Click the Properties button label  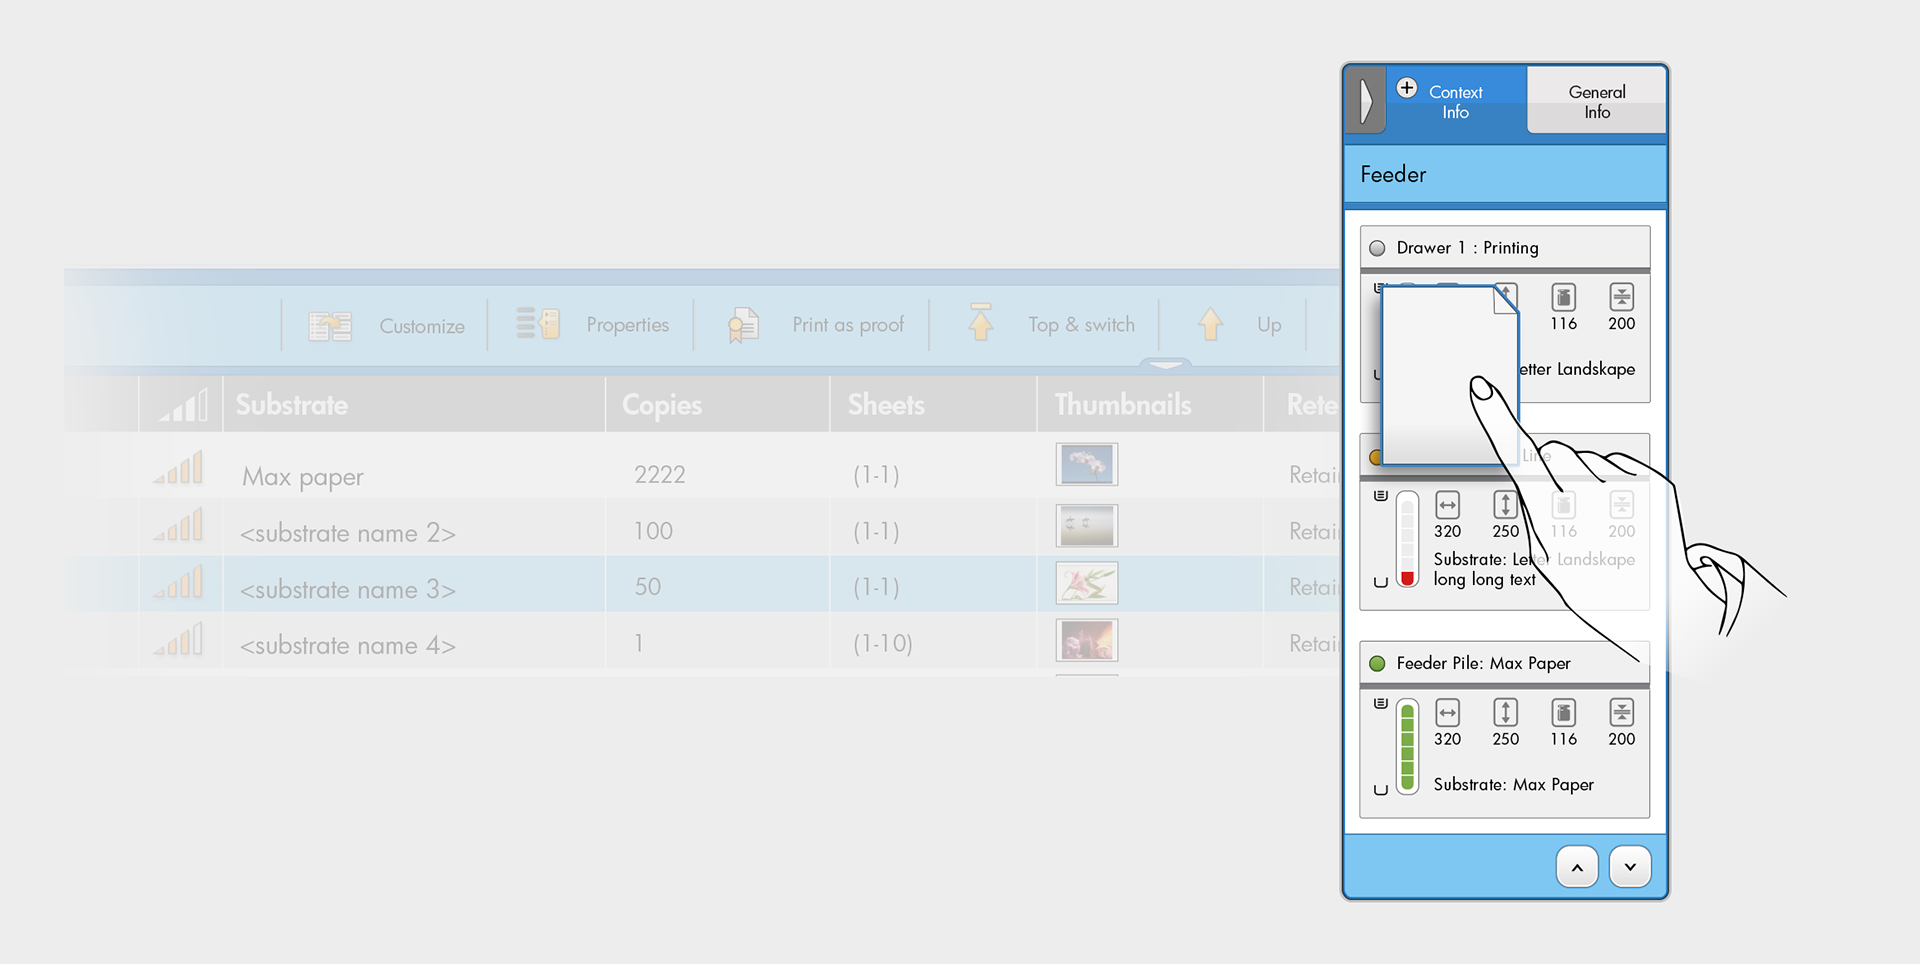(x=628, y=325)
